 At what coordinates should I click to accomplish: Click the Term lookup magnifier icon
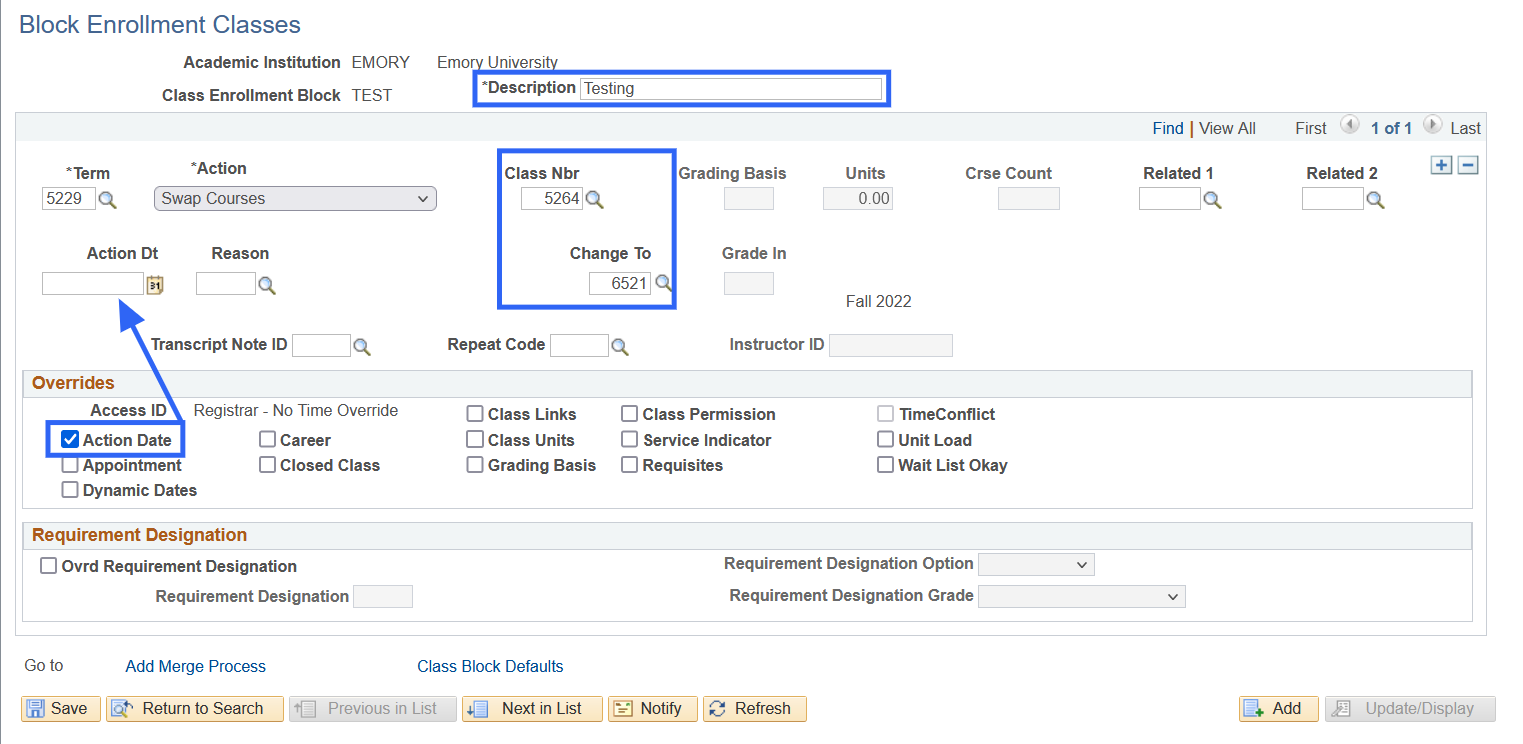coord(108,200)
